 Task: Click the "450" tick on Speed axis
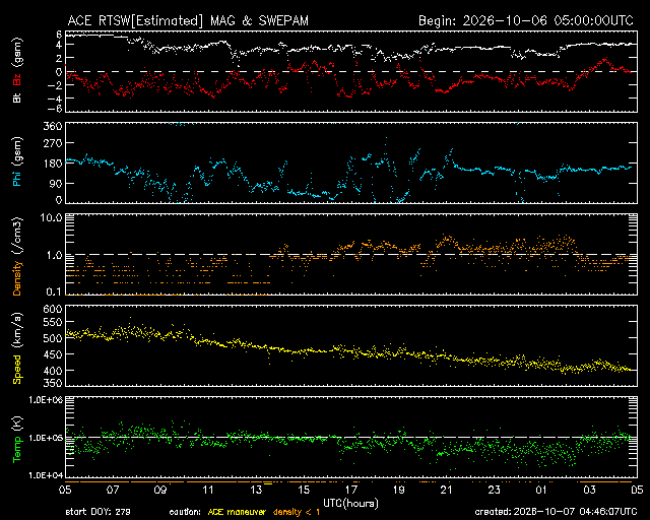53,354
